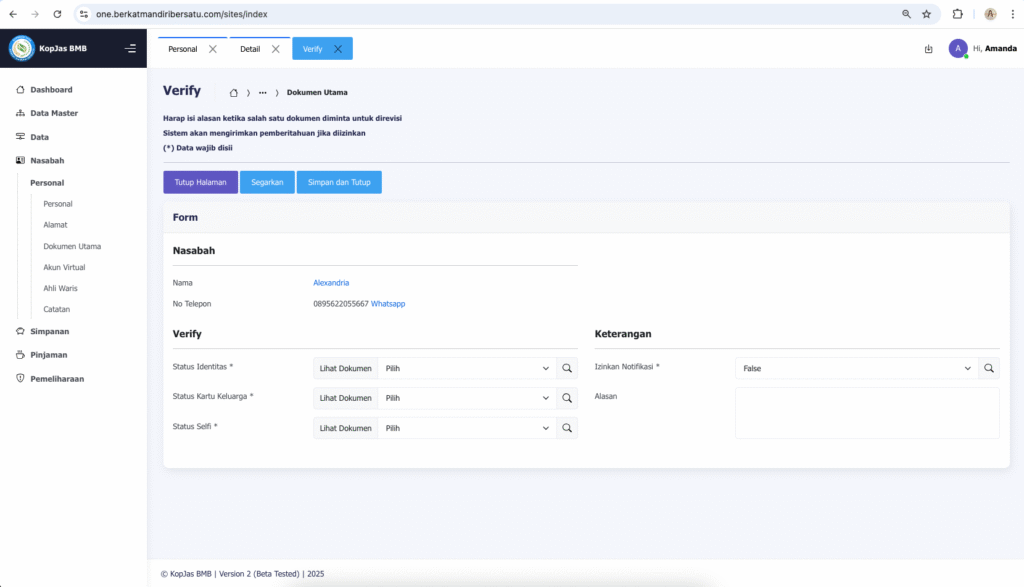Close the Detail tab

[276, 49]
